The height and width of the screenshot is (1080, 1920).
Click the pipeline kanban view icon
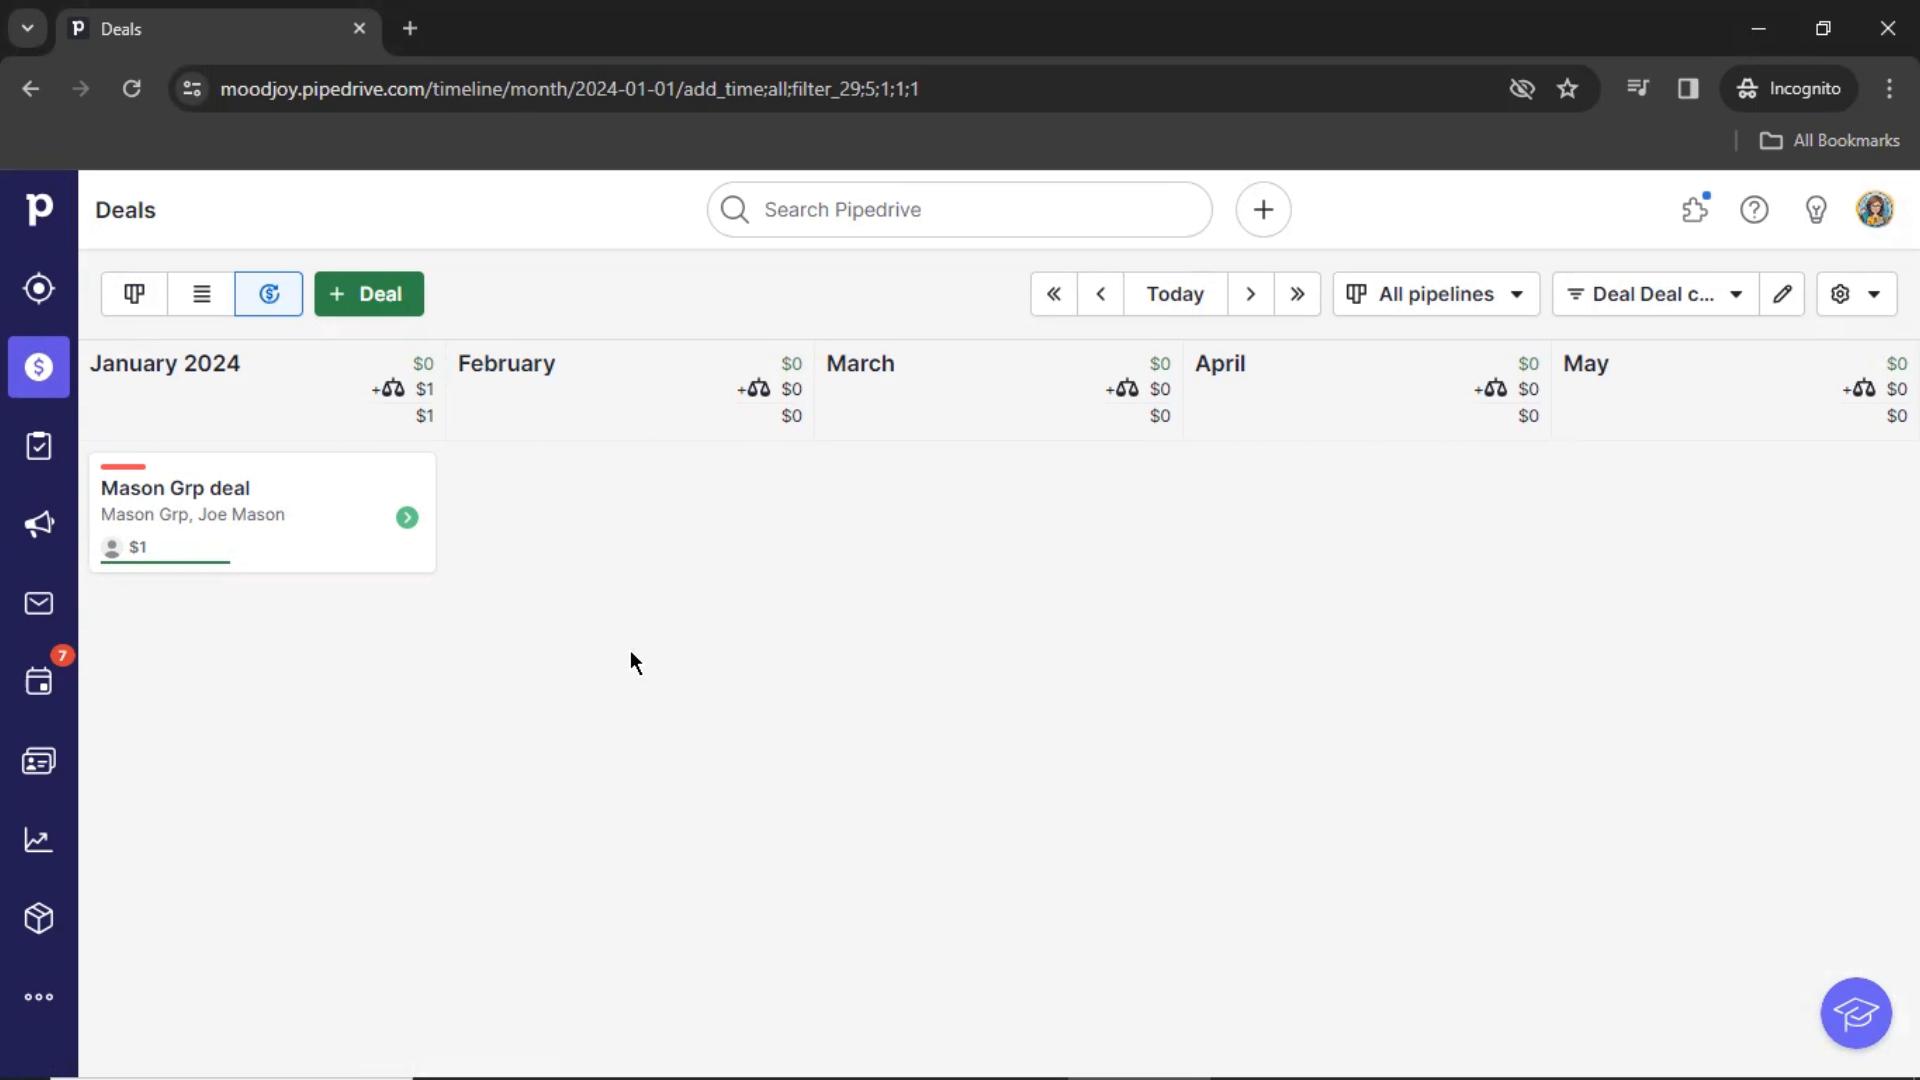[135, 293]
